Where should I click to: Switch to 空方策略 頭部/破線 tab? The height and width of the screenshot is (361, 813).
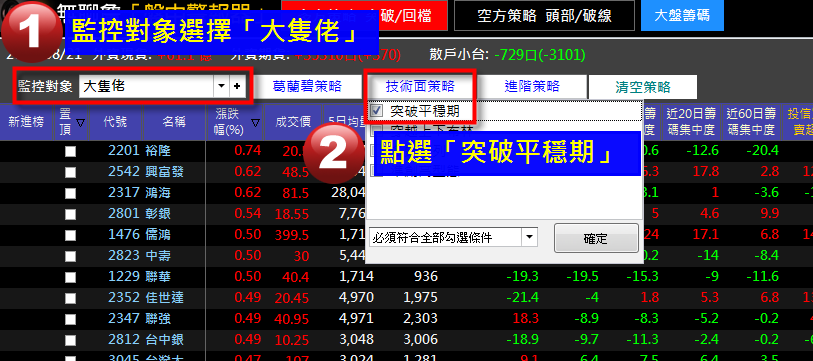point(544,16)
